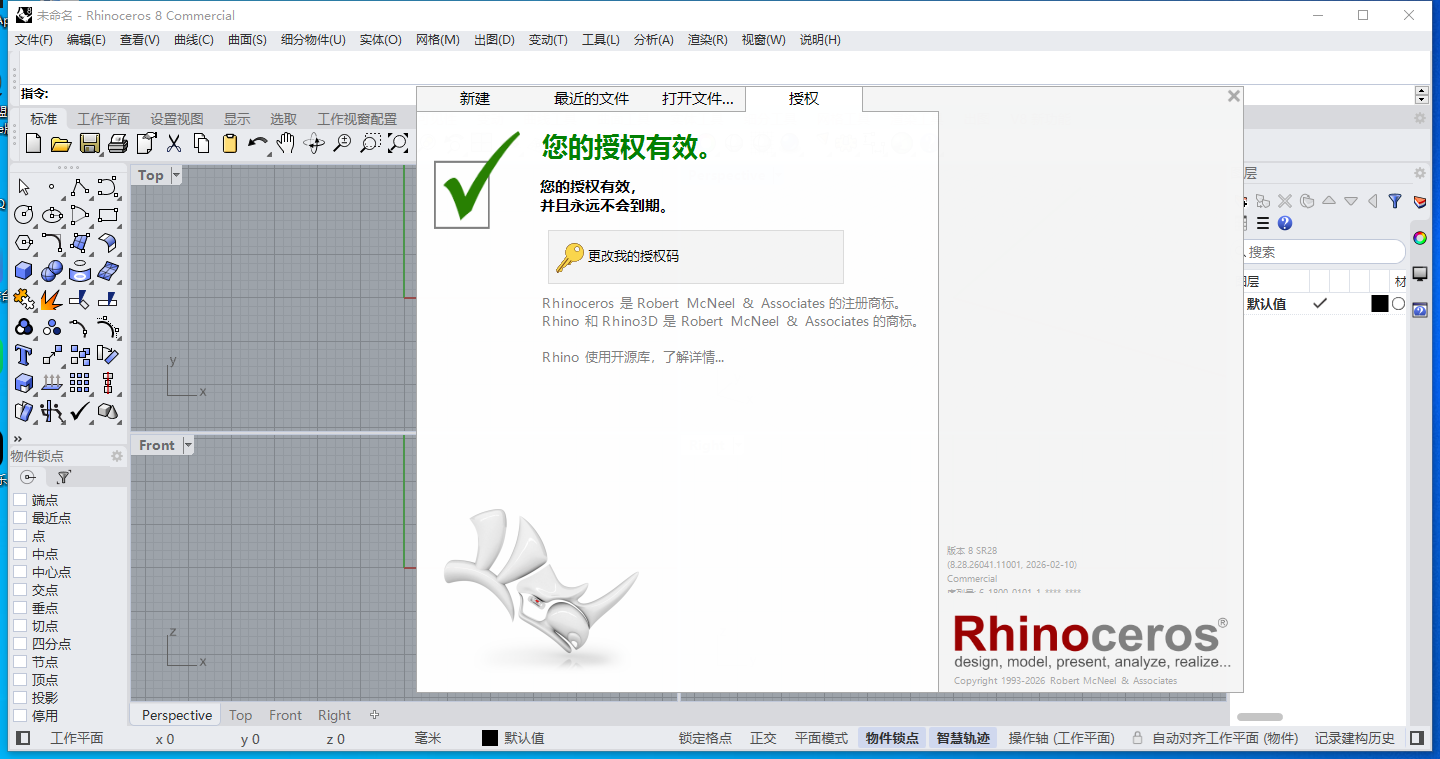Click the 更改我的授权码 button
This screenshot has width=1440, height=759.
tap(694, 257)
